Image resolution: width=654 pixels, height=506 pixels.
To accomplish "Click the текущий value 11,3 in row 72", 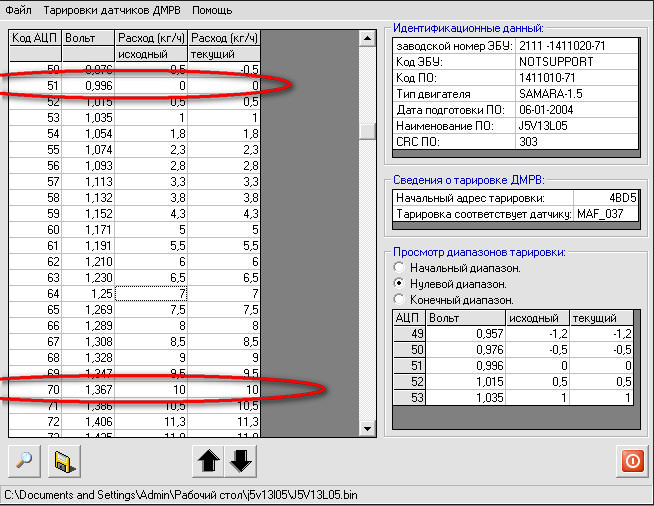I will [x=224, y=422].
